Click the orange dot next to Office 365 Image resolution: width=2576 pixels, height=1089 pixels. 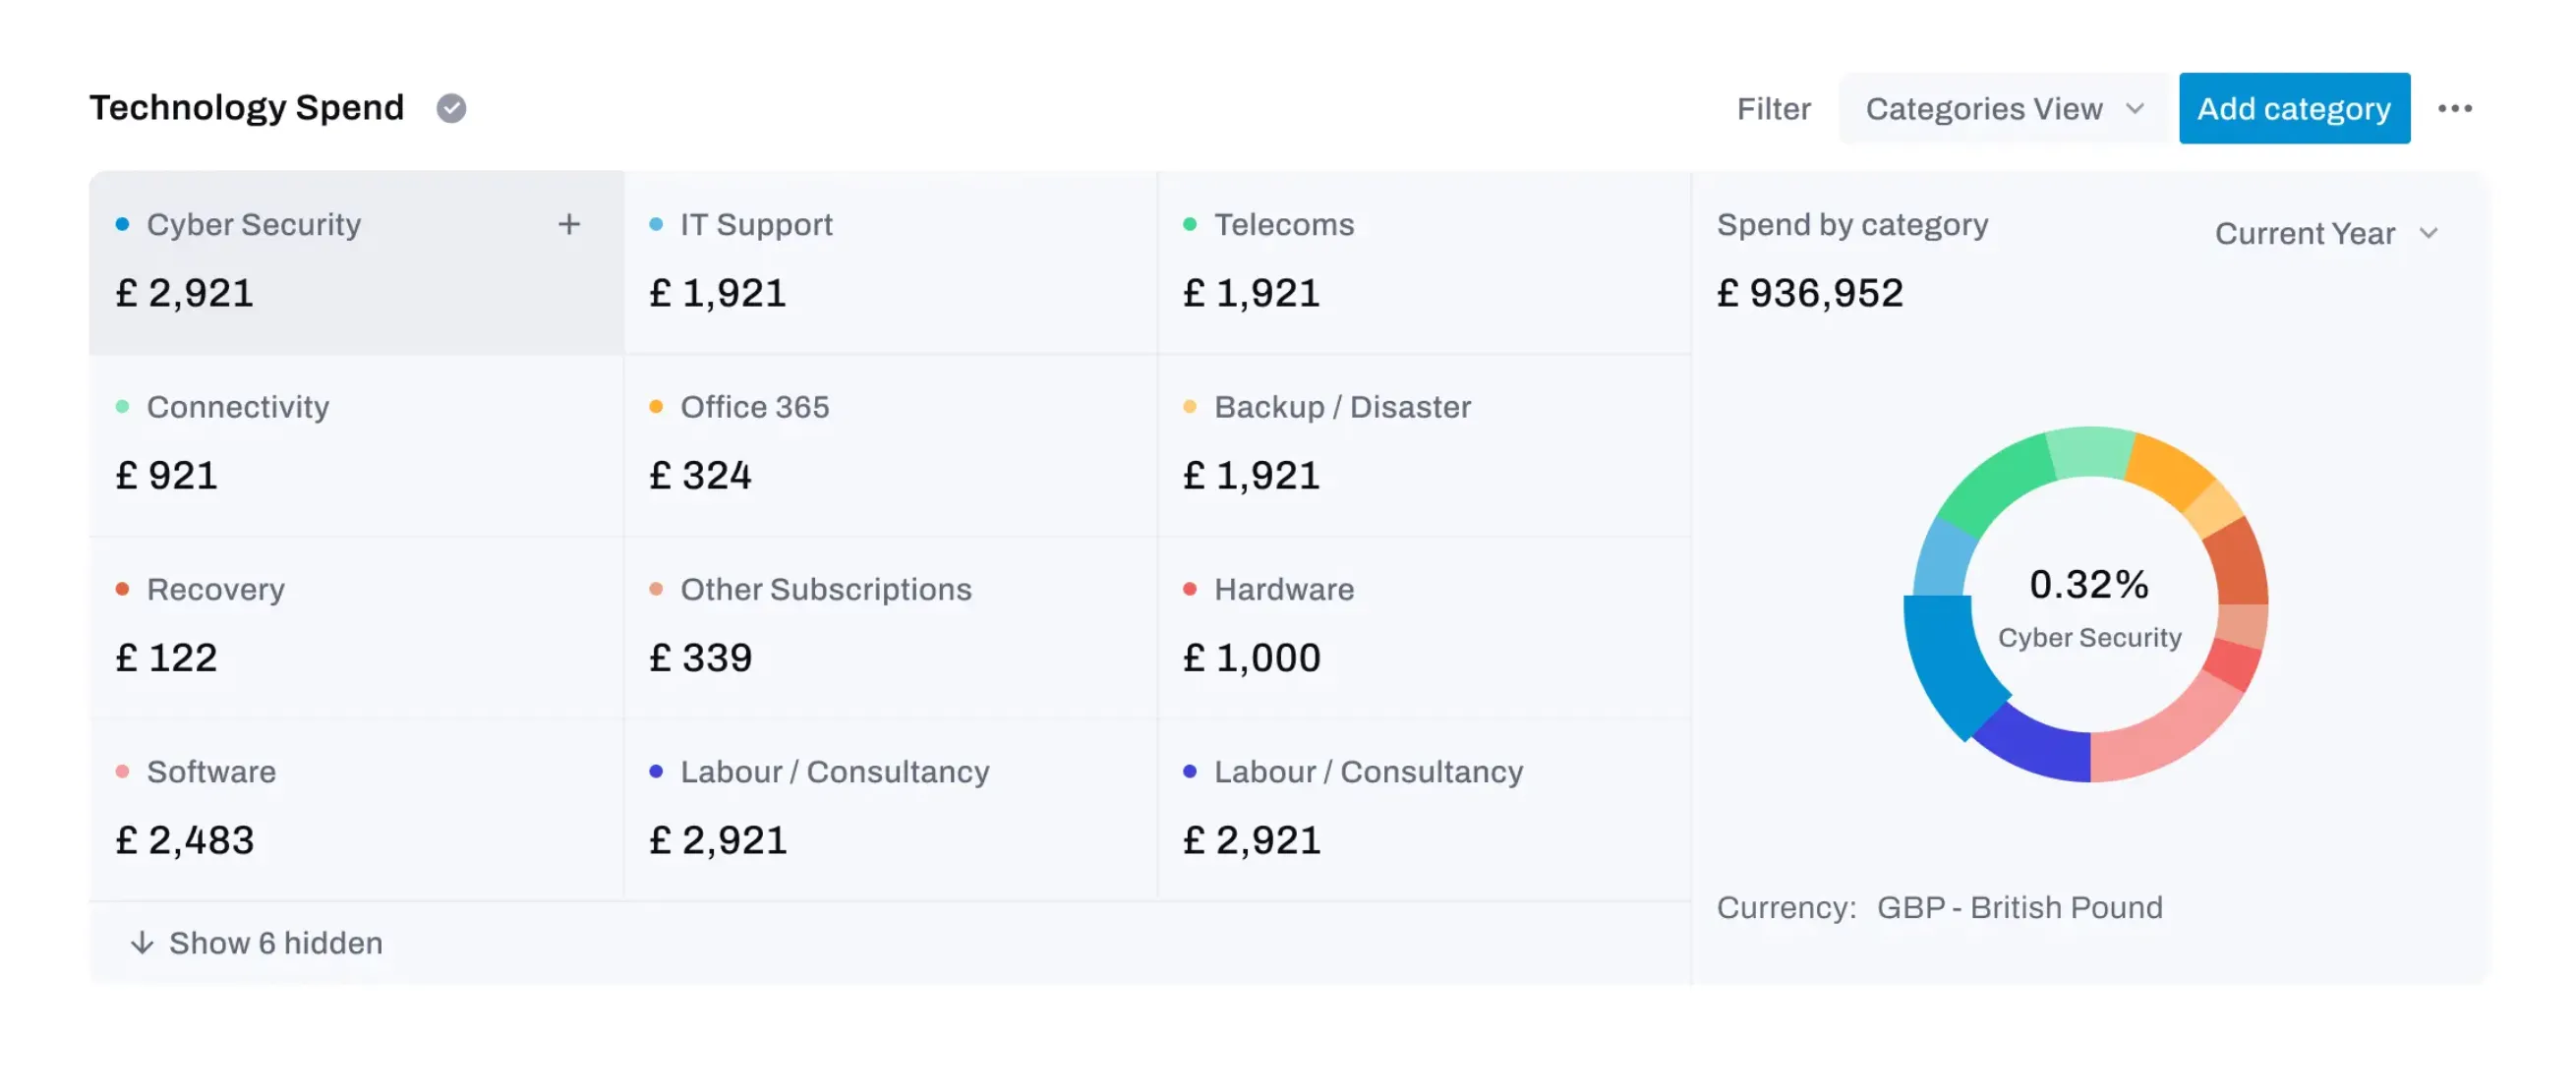(656, 407)
